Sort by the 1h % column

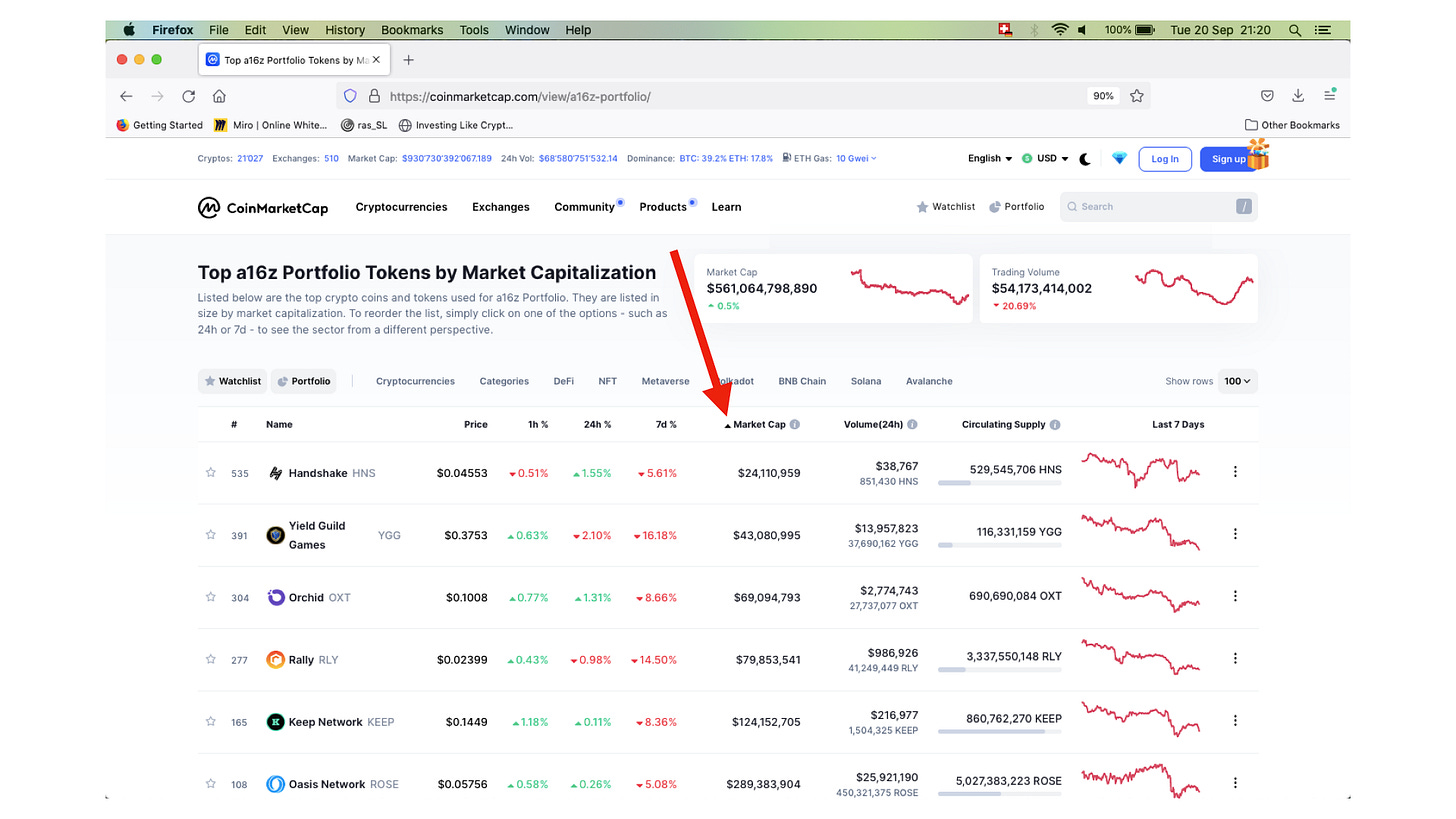point(537,425)
